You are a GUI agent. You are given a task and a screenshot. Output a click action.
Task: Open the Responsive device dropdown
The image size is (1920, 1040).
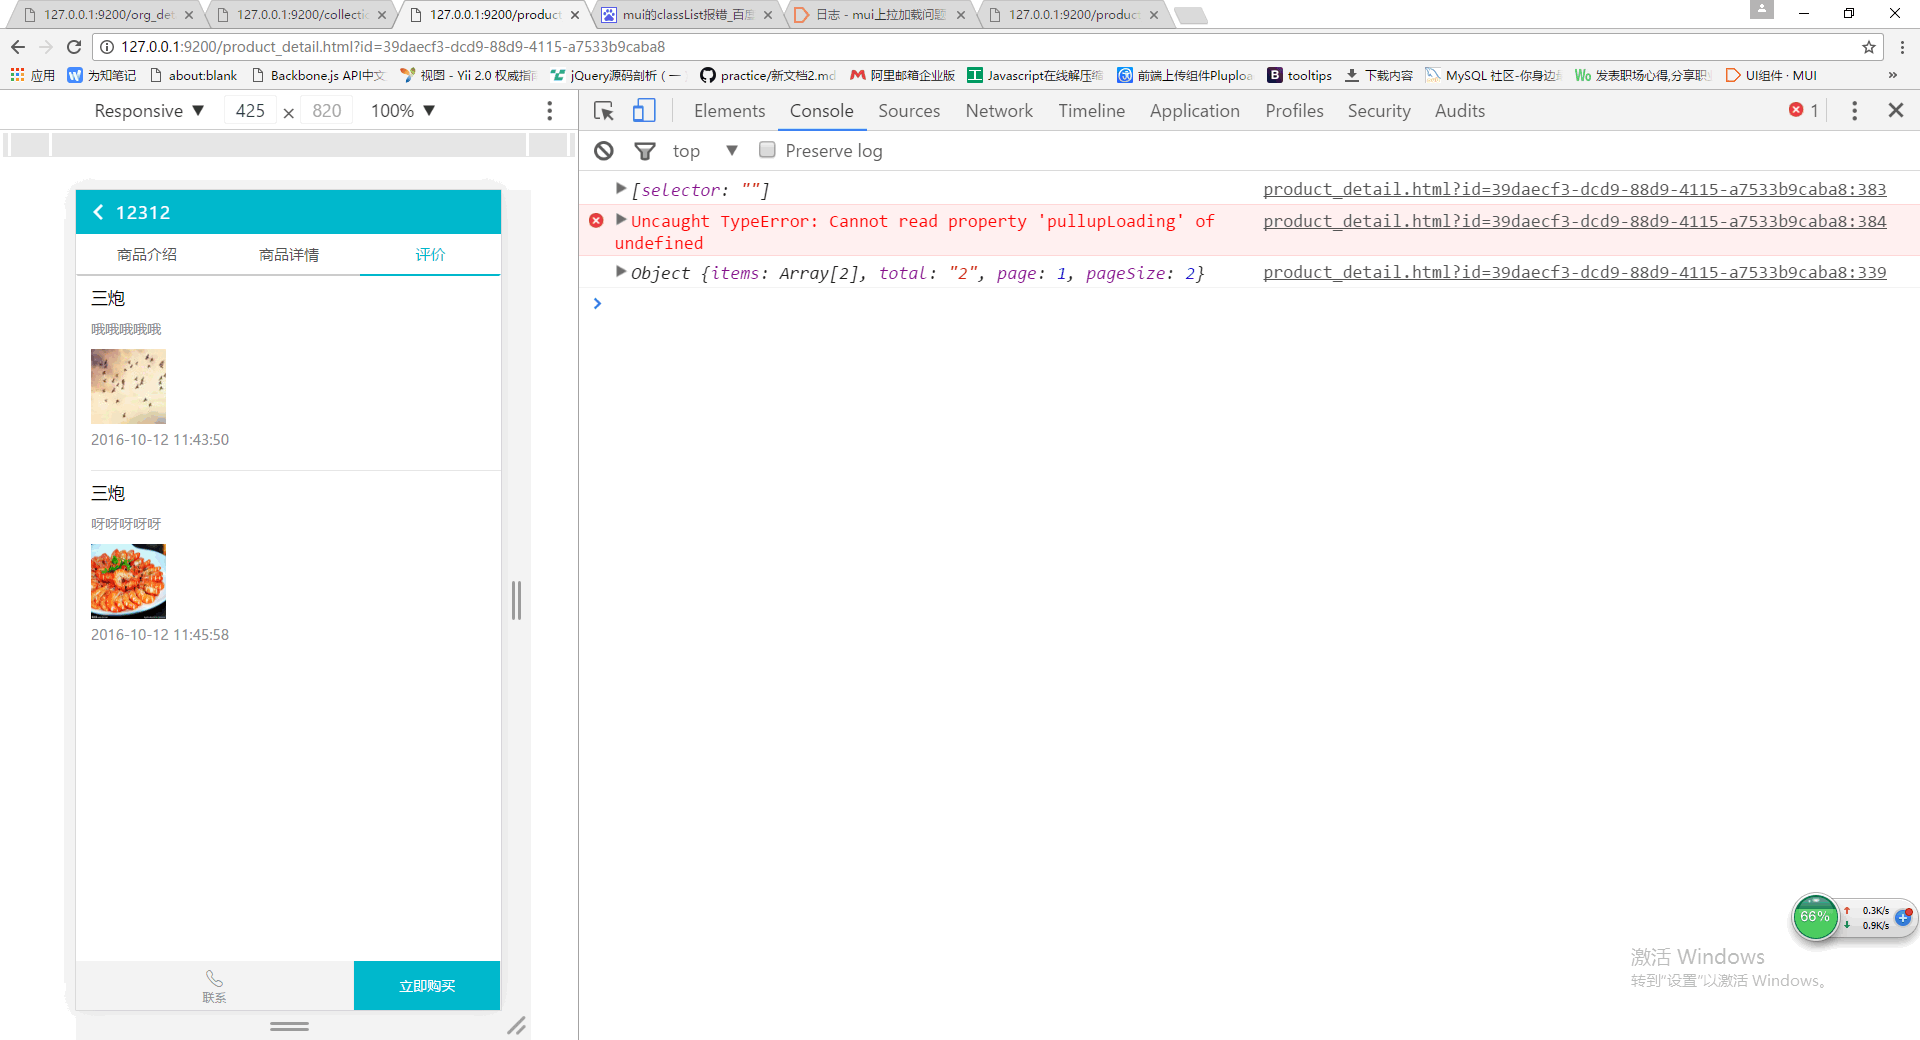pyautogui.click(x=149, y=111)
